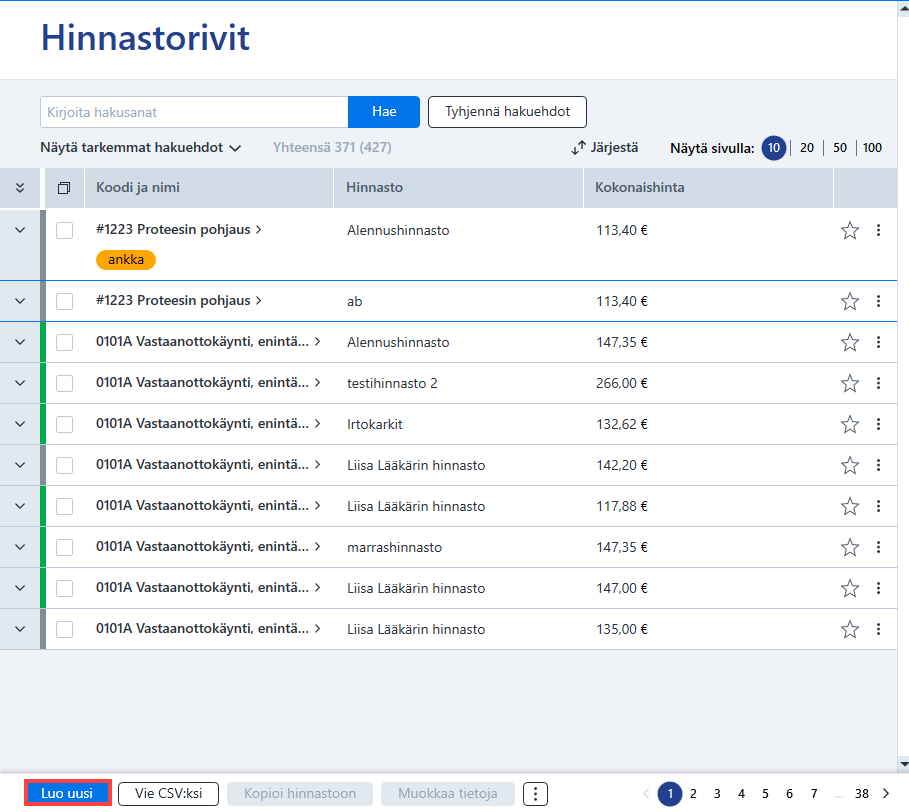Expand the row priced 135,00 €
Viewport: 909px width, 812px height.
click(20, 629)
